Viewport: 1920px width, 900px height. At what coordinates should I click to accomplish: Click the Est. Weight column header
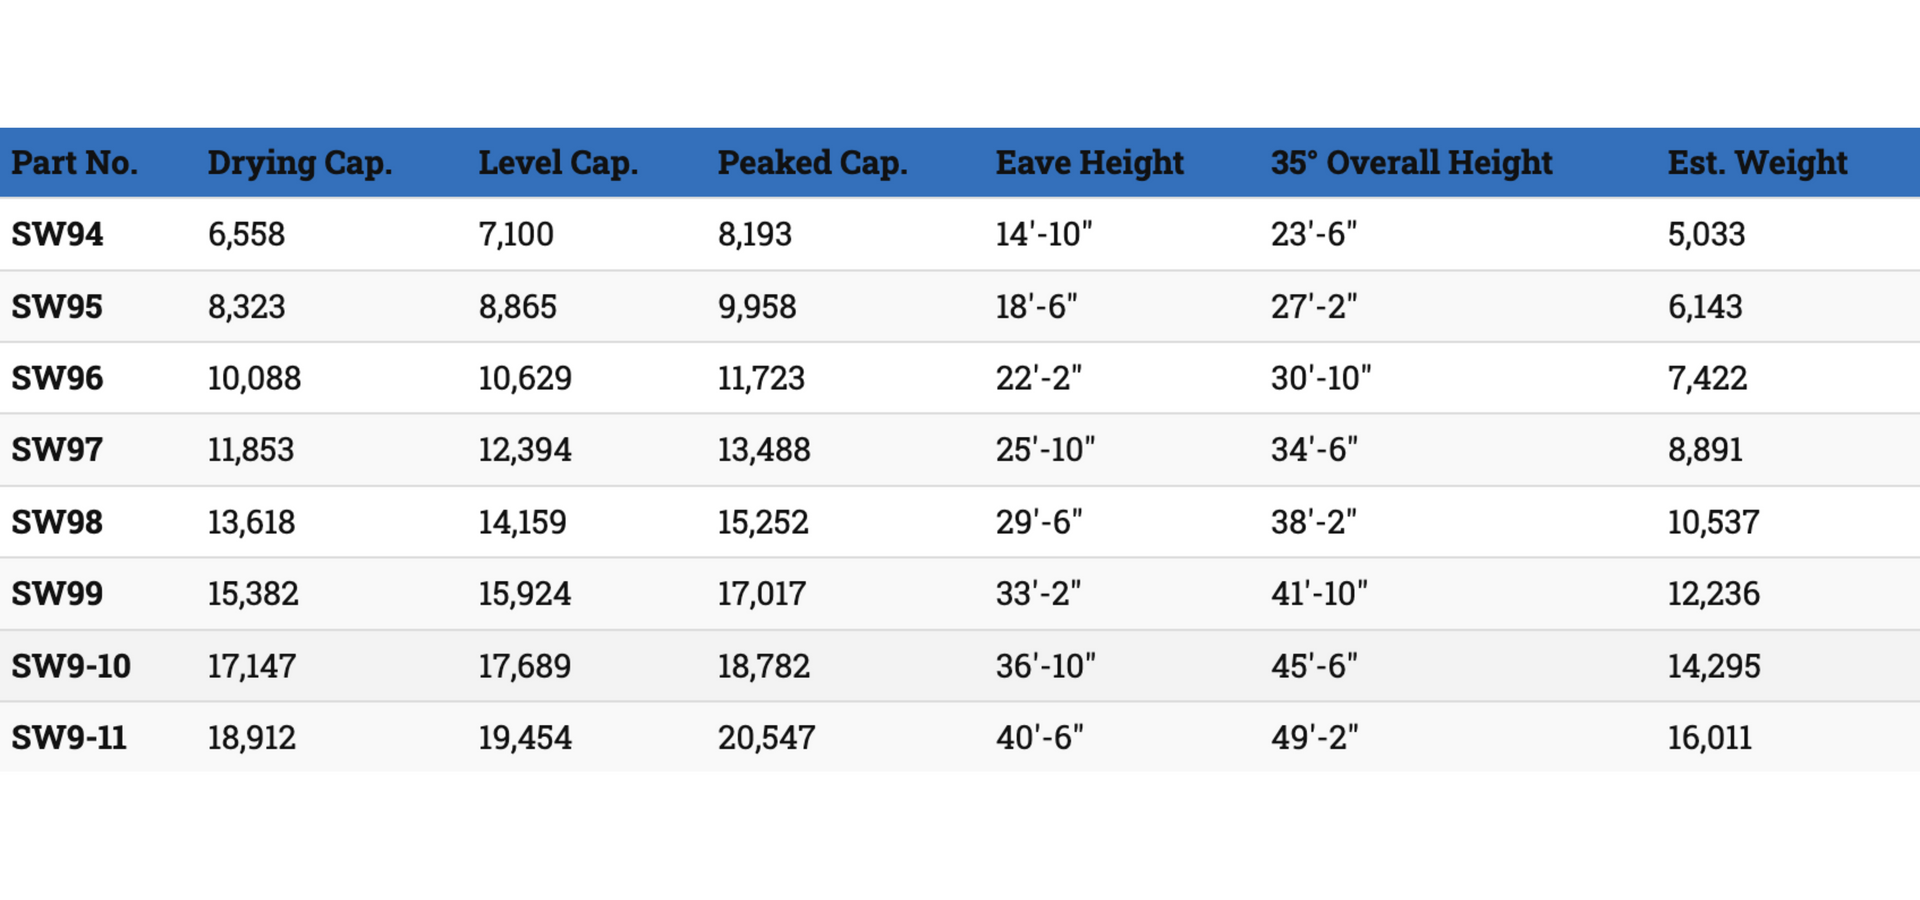pyautogui.click(x=1757, y=163)
